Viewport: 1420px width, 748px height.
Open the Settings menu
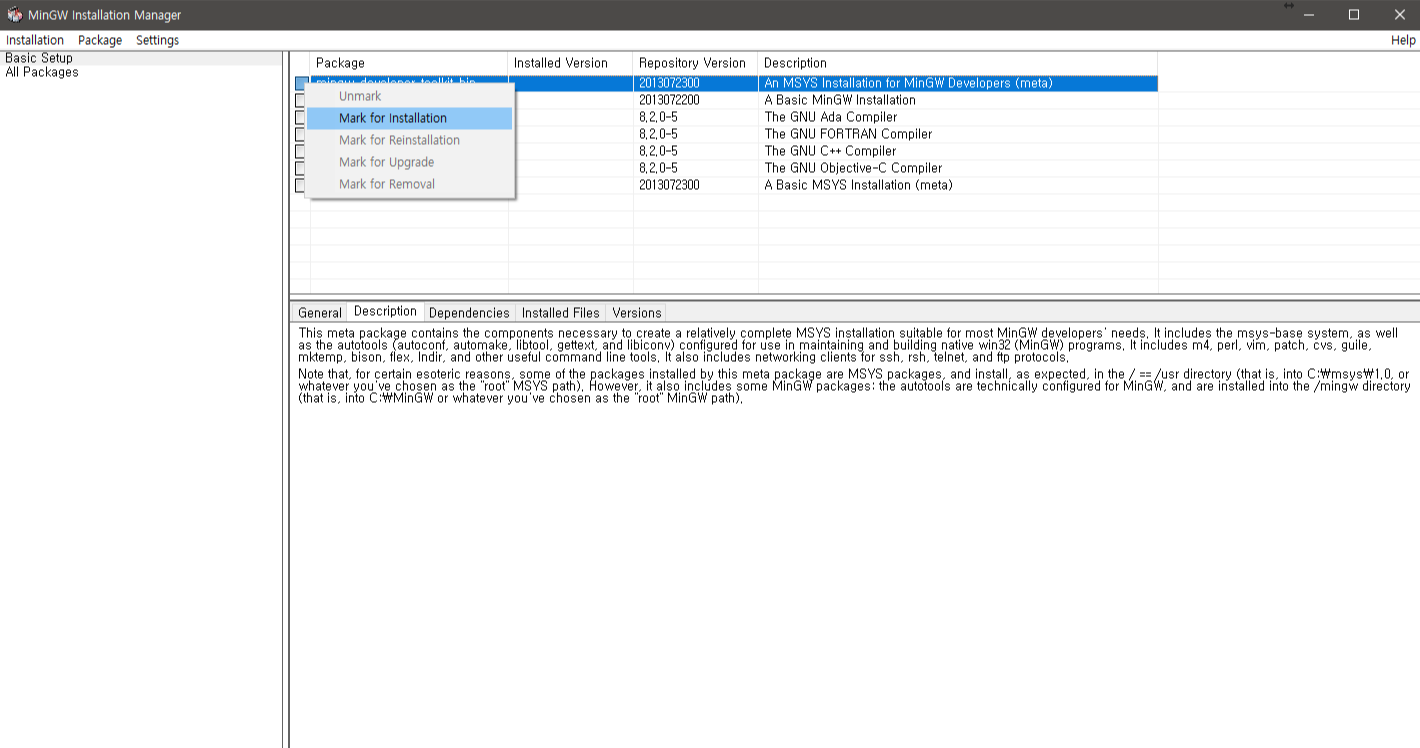pos(157,40)
